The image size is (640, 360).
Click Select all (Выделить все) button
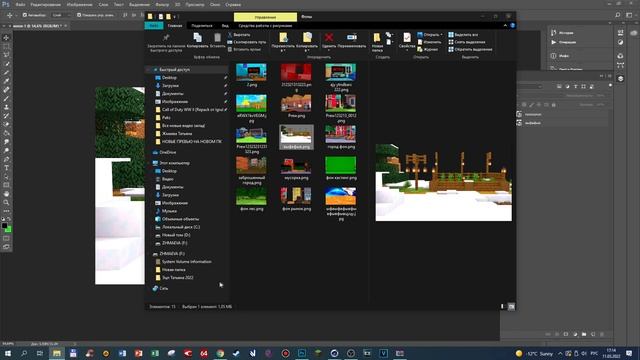point(463,35)
